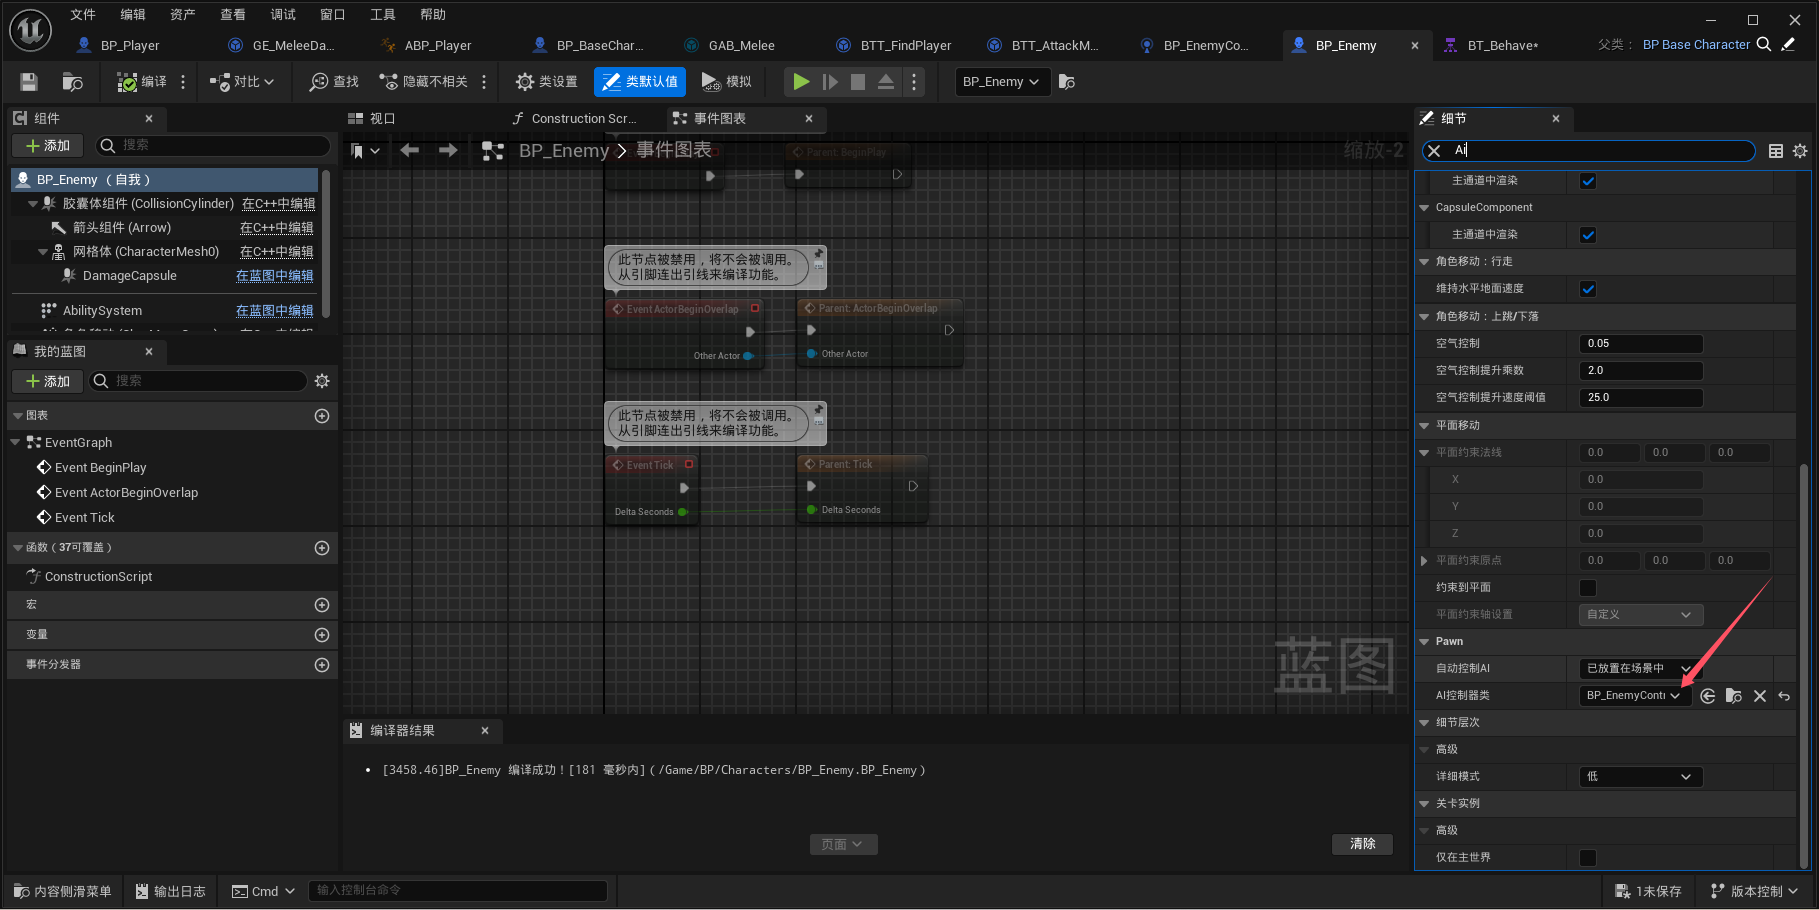Search parent class with magnifier icon
1819x910 pixels.
(1764, 44)
